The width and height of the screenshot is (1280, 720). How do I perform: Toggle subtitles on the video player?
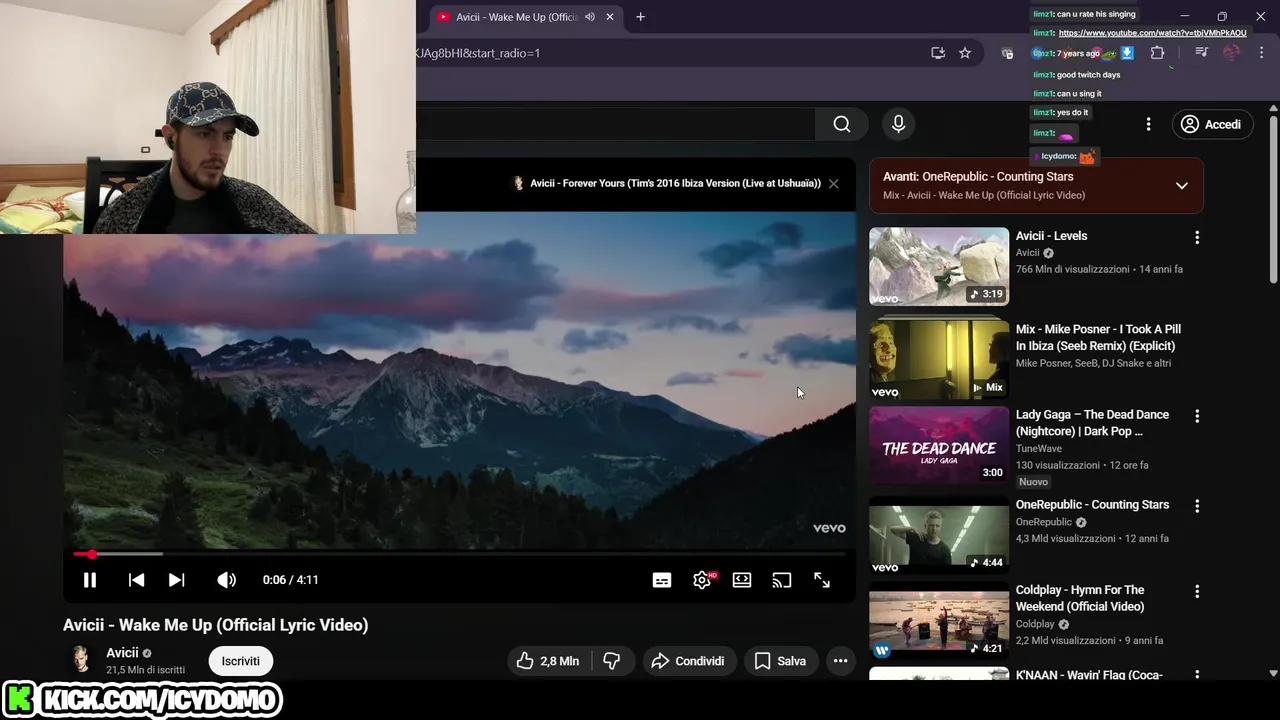click(662, 580)
